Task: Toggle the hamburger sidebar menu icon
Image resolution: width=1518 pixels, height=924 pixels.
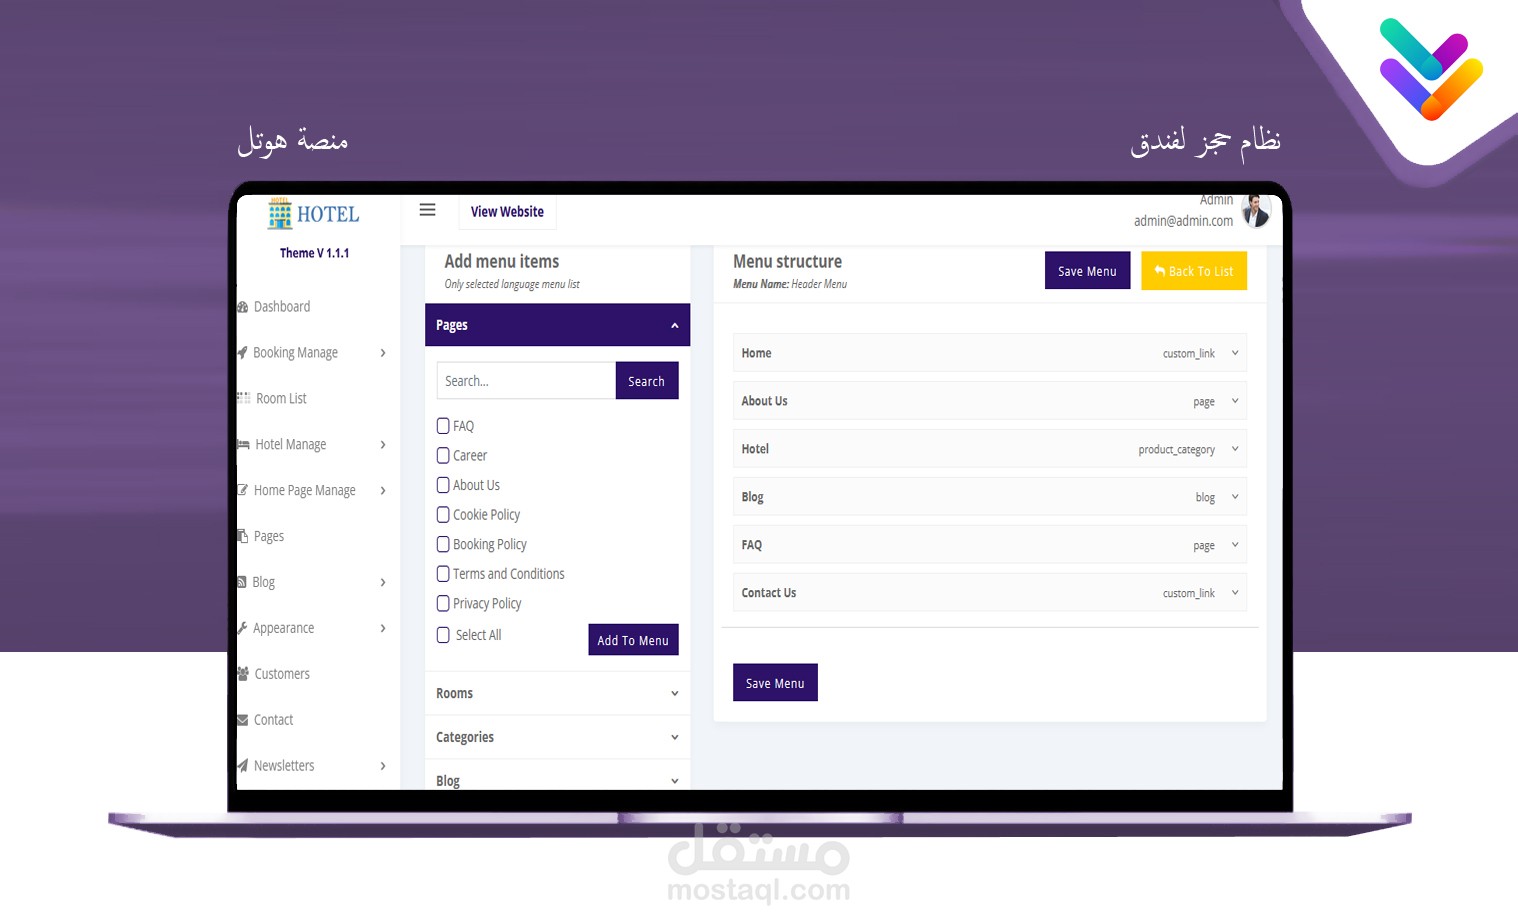Action: click(x=427, y=210)
